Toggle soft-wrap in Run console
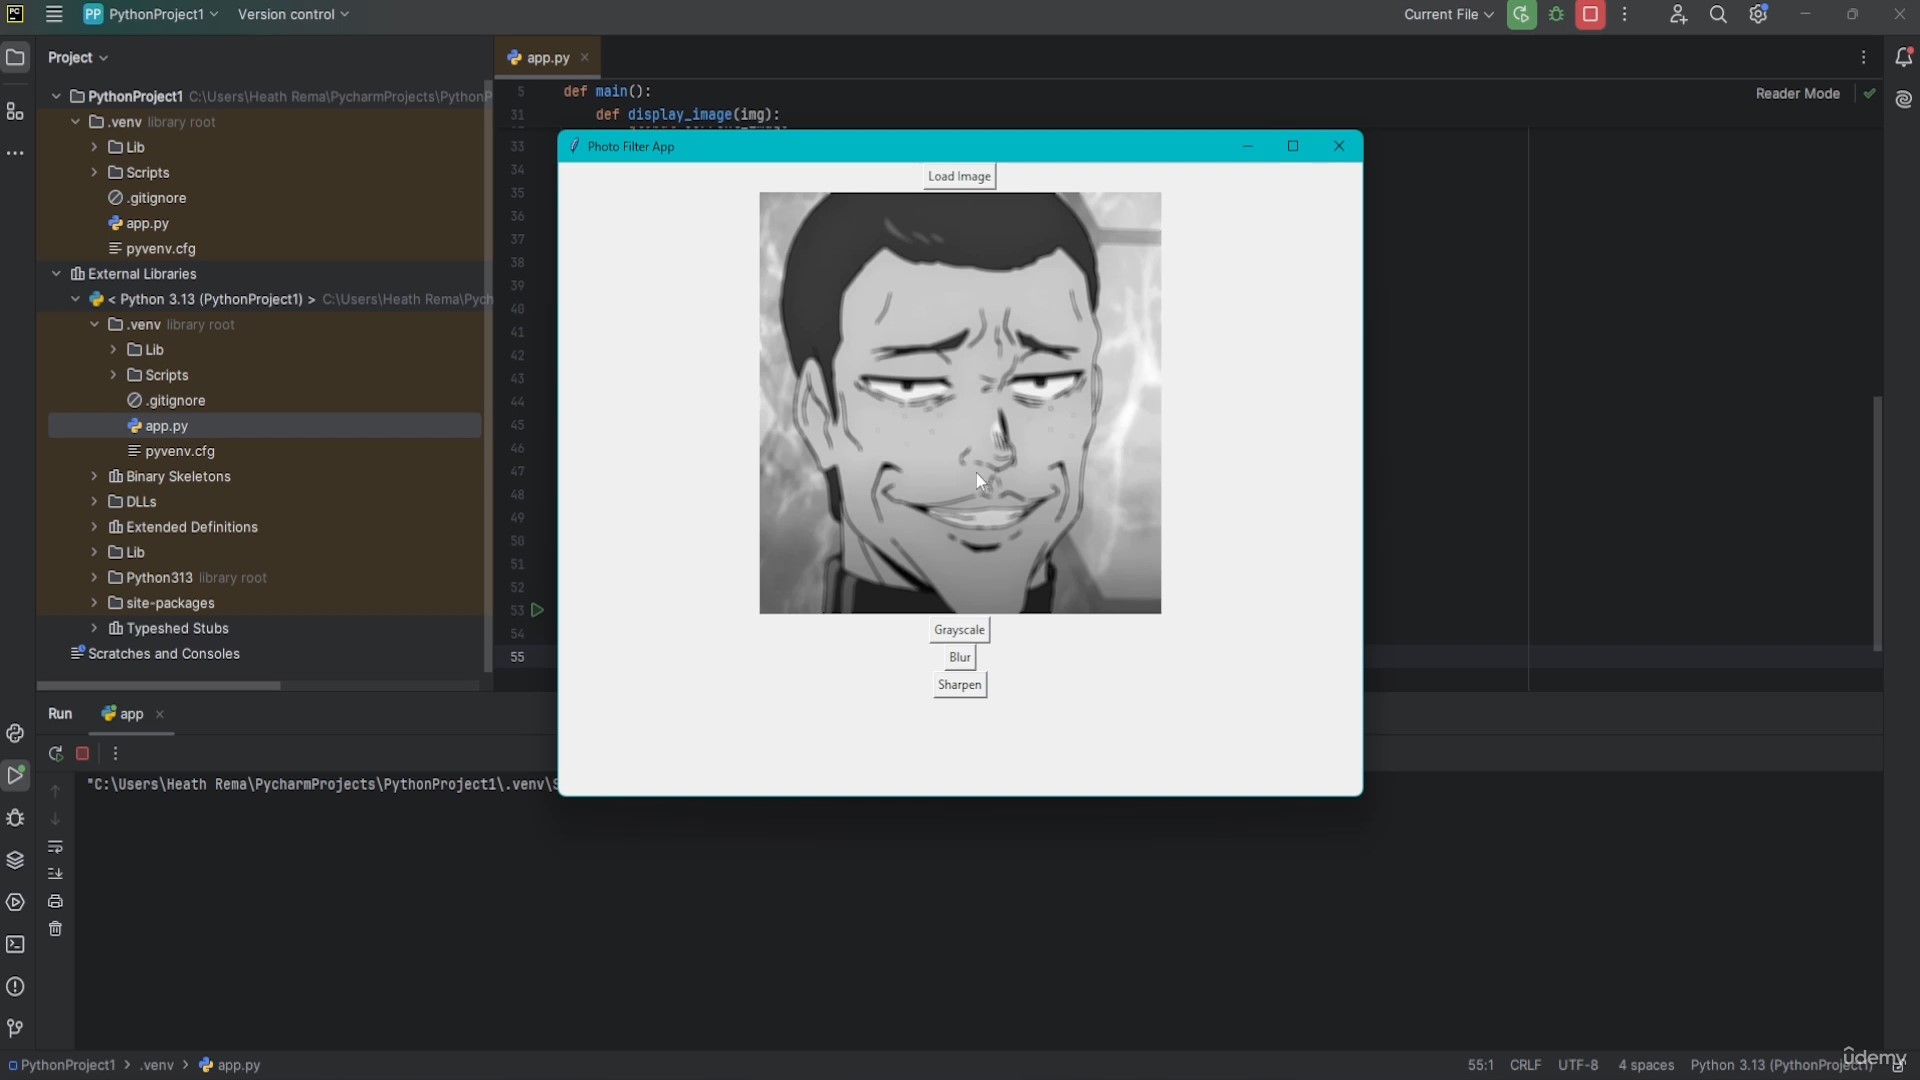Screen dimensions: 1920x1080 coord(55,846)
